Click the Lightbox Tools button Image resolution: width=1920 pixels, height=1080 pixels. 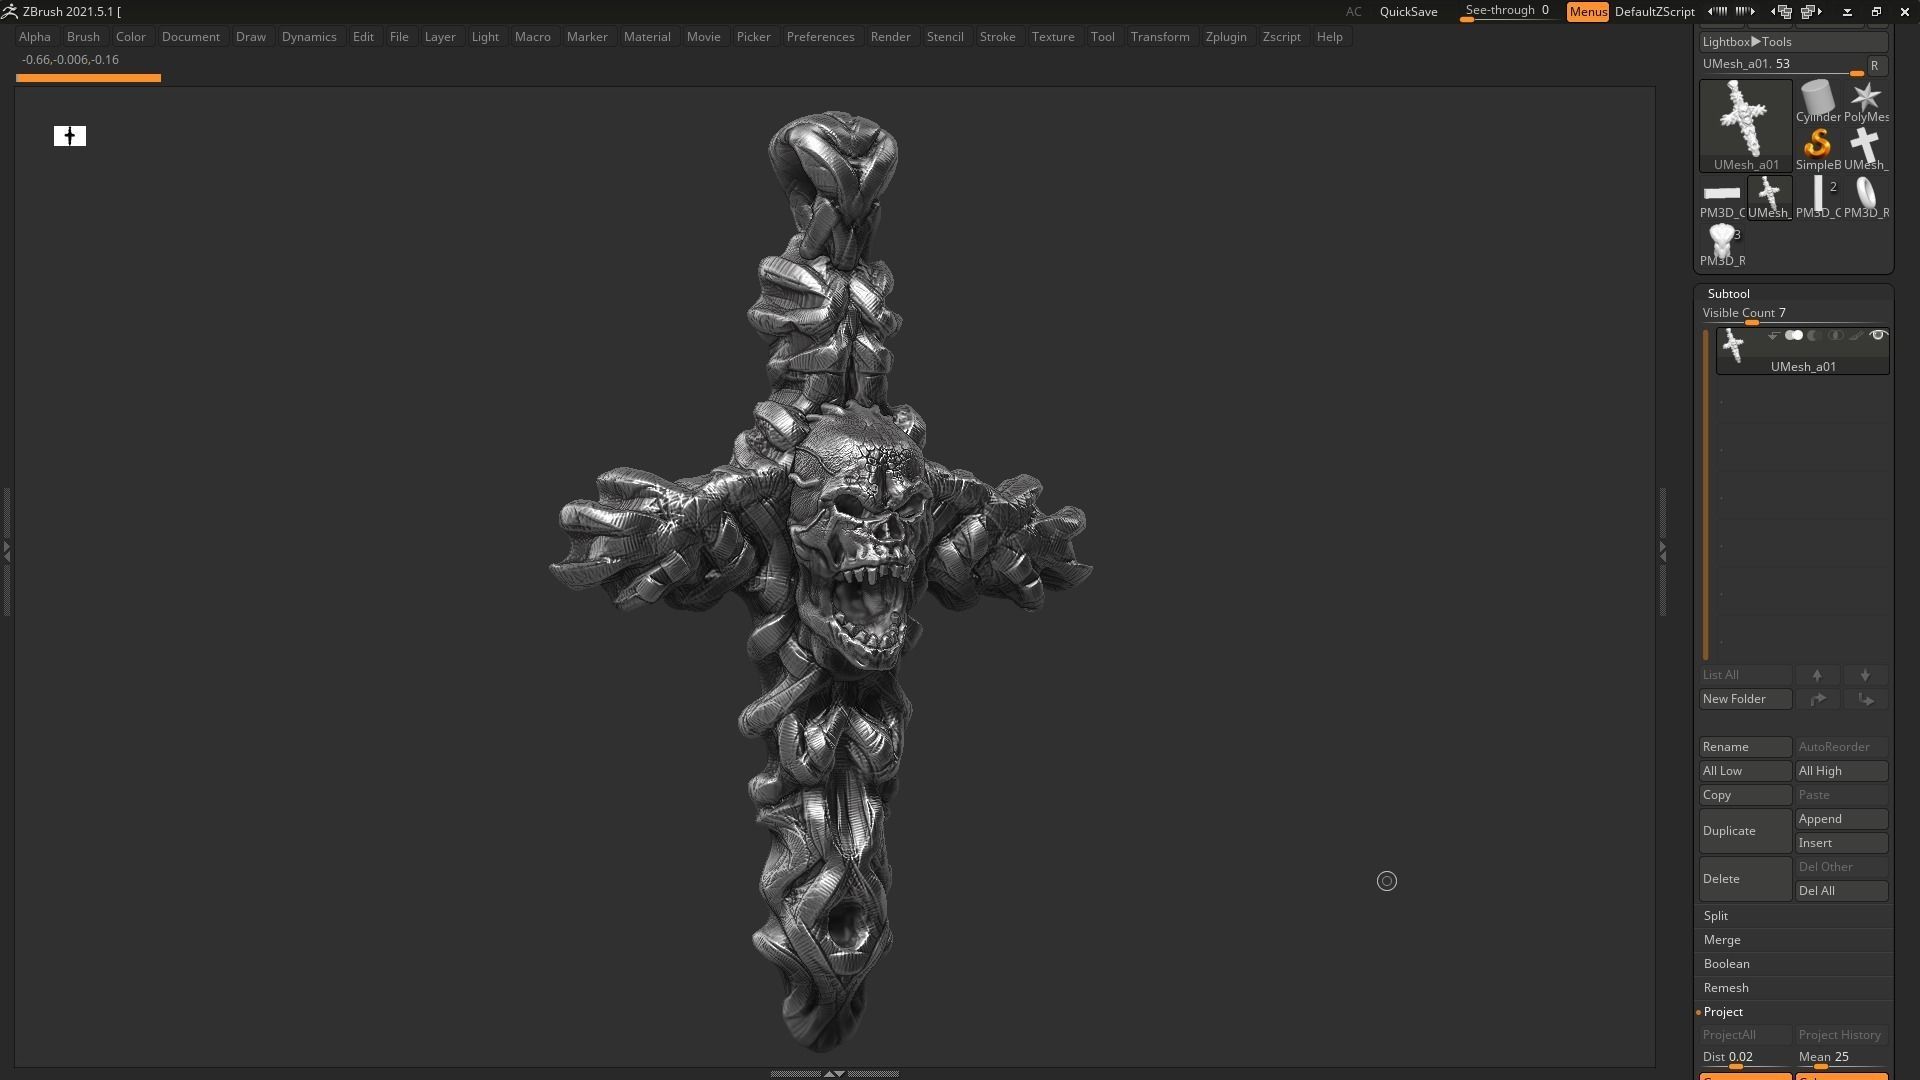point(1794,42)
